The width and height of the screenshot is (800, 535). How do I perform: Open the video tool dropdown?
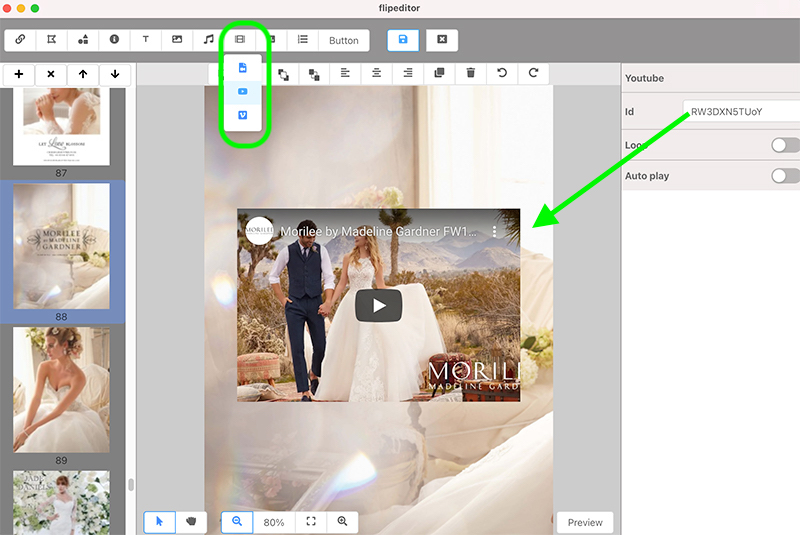pos(240,40)
